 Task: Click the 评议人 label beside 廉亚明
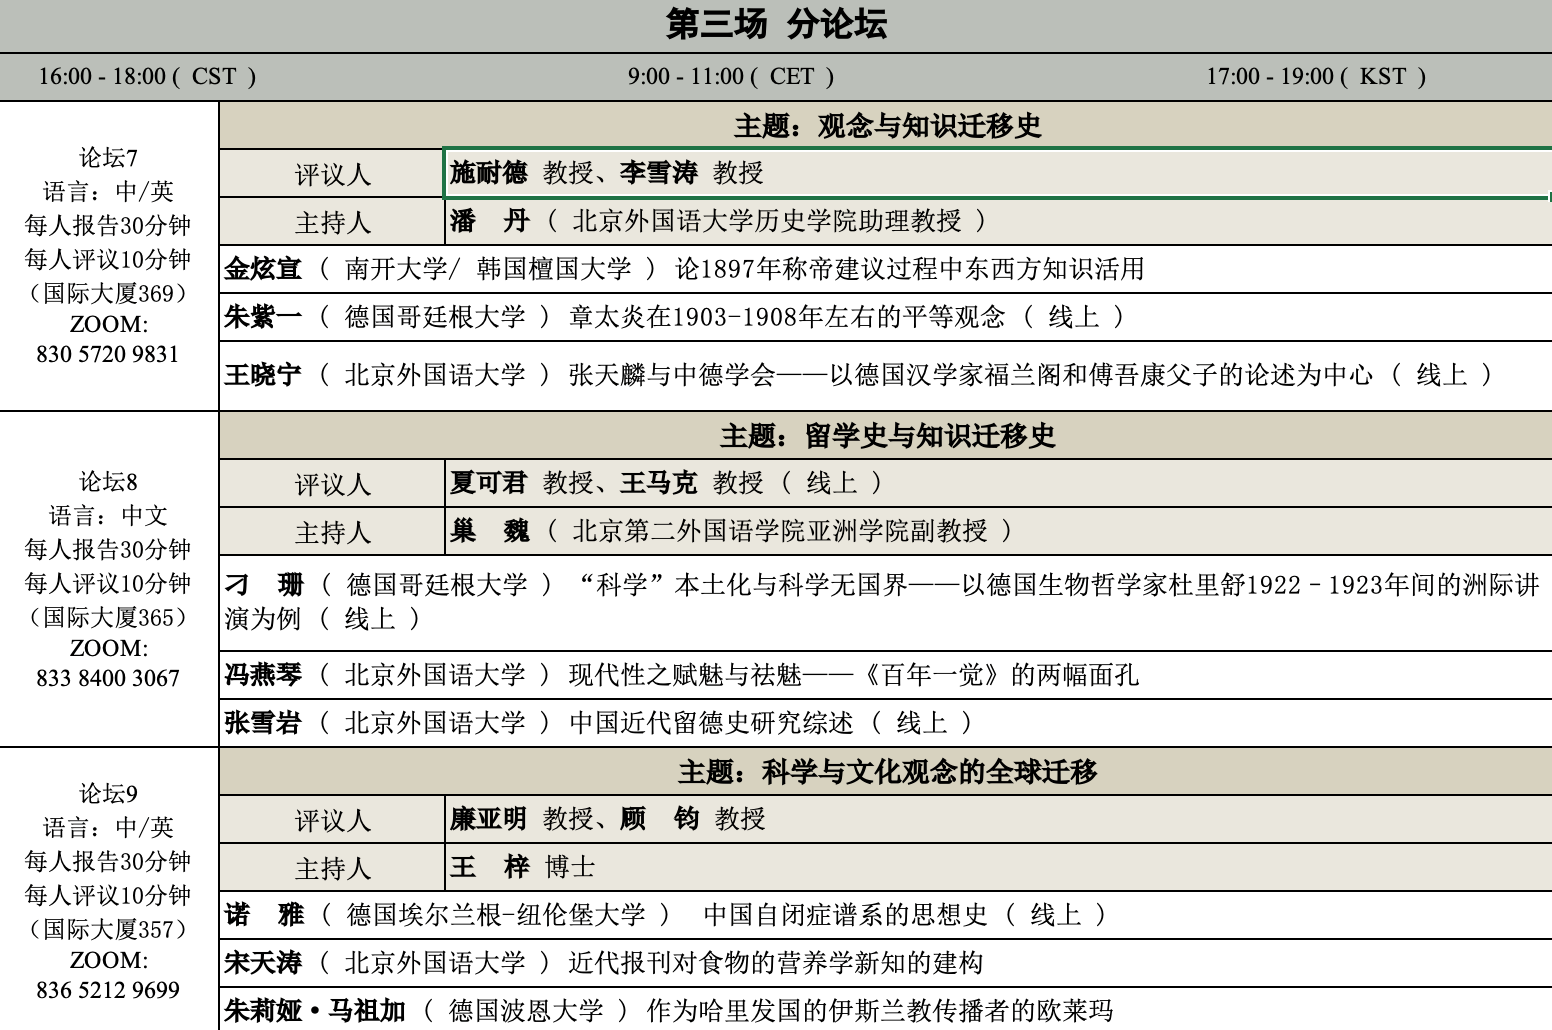[332, 821]
